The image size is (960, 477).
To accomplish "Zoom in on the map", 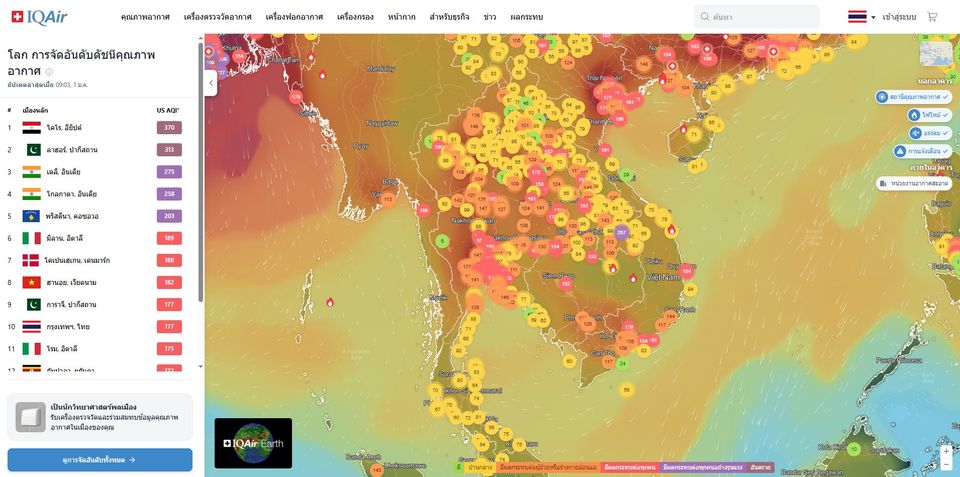I will click(x=946, y=451).
